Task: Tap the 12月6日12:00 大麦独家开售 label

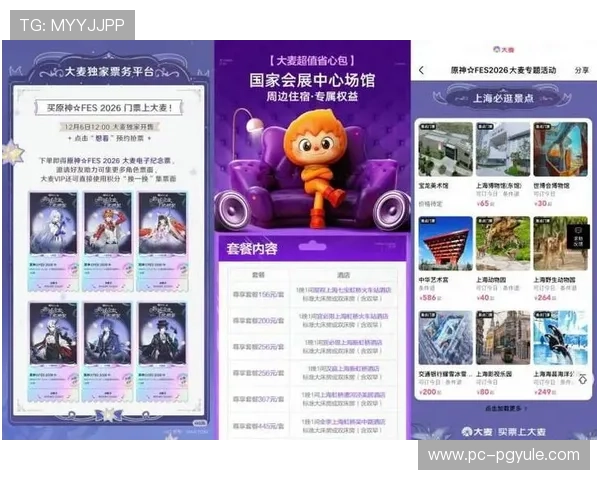Action: [x=109, y=127]
